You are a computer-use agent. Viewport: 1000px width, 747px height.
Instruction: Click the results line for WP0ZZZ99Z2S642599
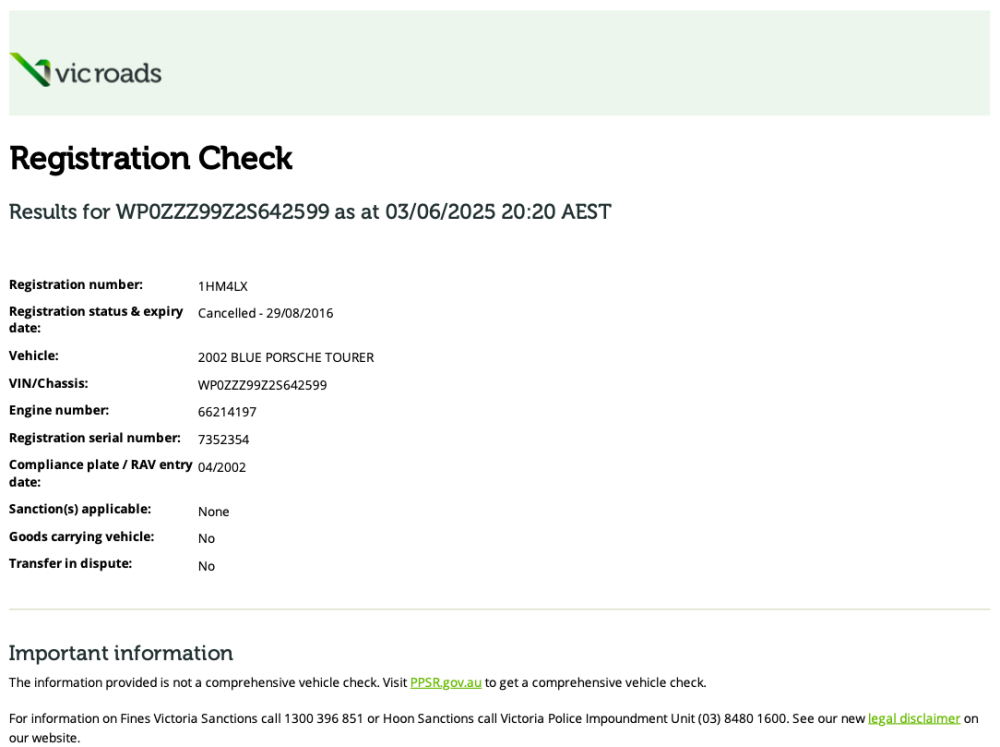[x=310, y=212]
